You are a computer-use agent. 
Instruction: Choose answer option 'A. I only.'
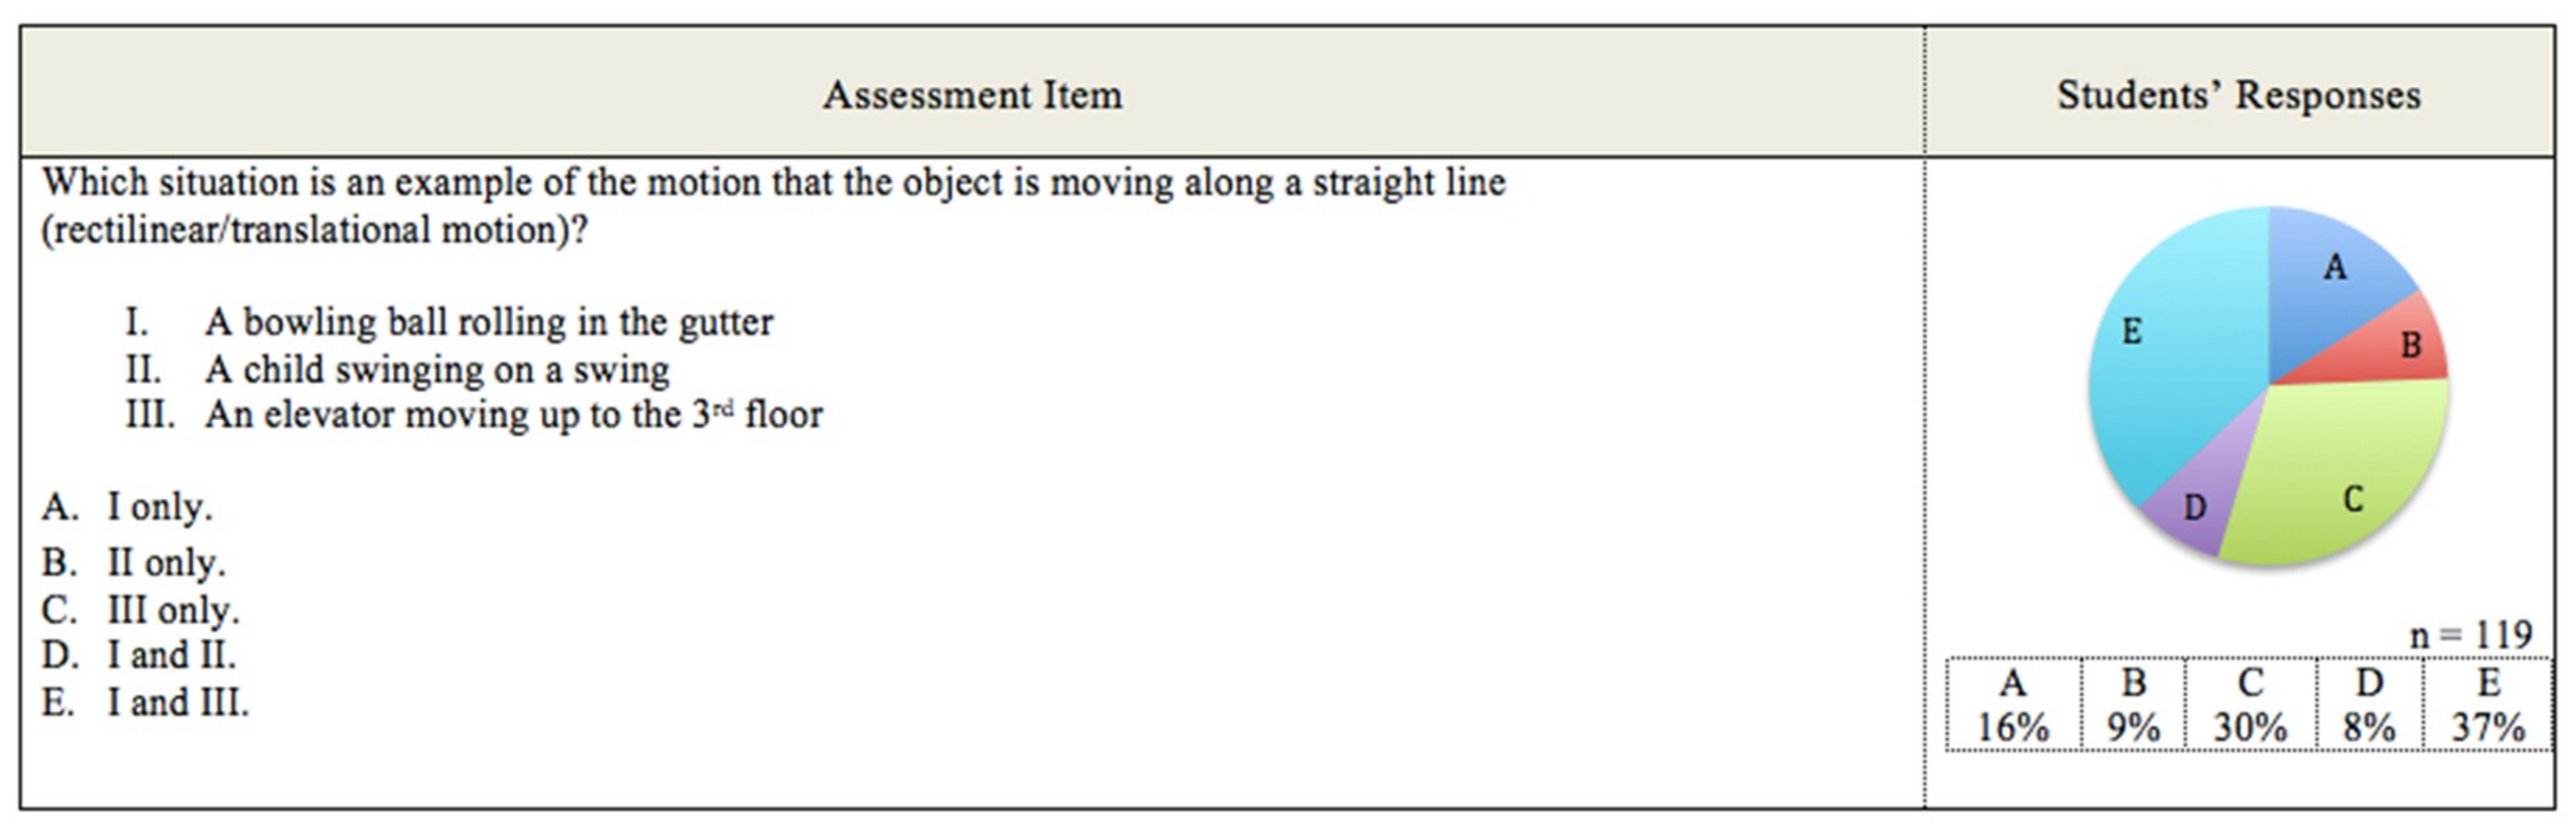(127, 507)
